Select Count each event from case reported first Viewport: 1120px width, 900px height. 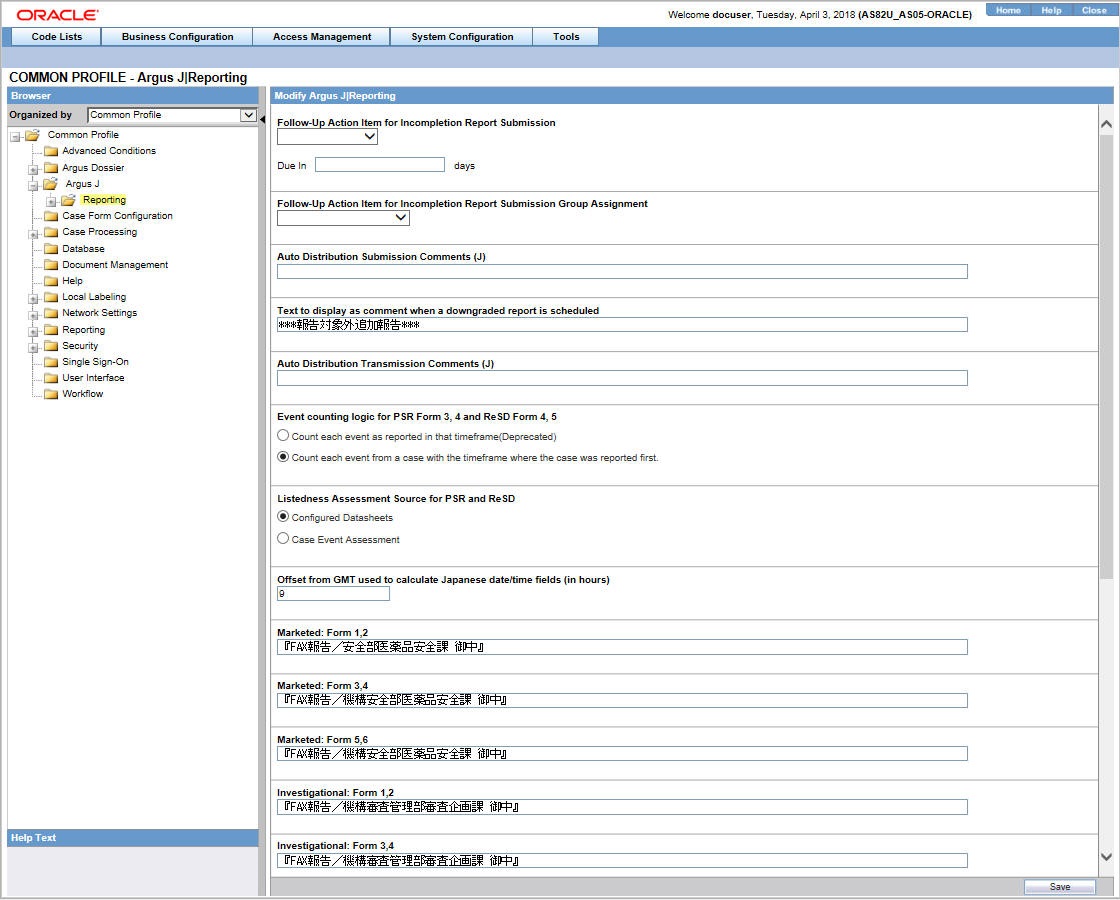(283, 456)
